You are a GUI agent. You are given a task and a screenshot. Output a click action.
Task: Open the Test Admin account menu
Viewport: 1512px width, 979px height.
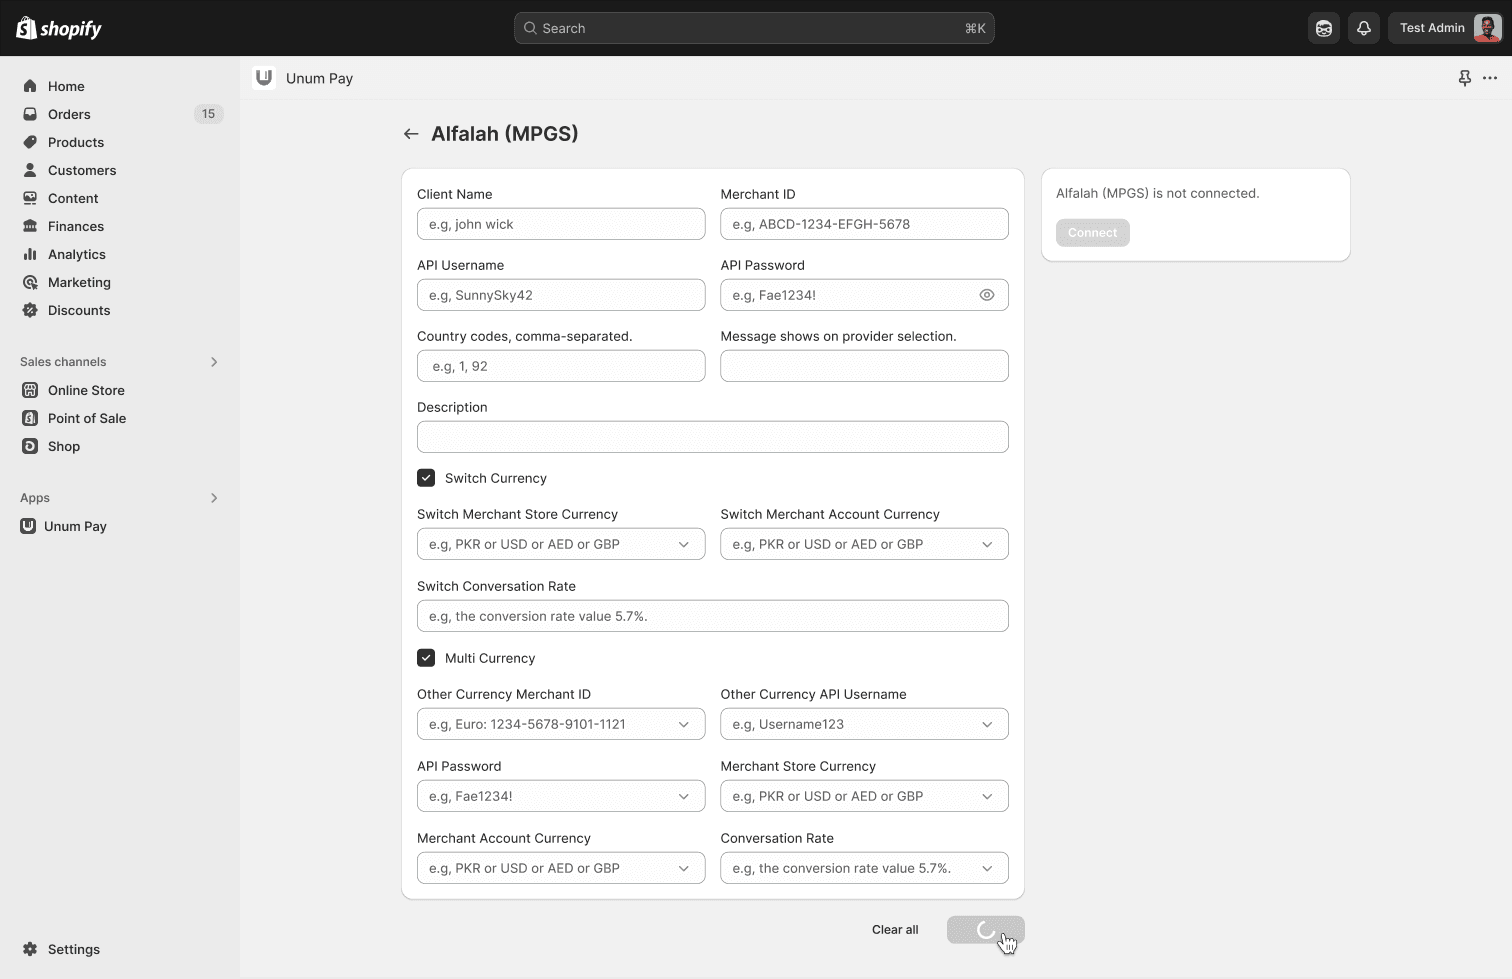(1446, 28)
